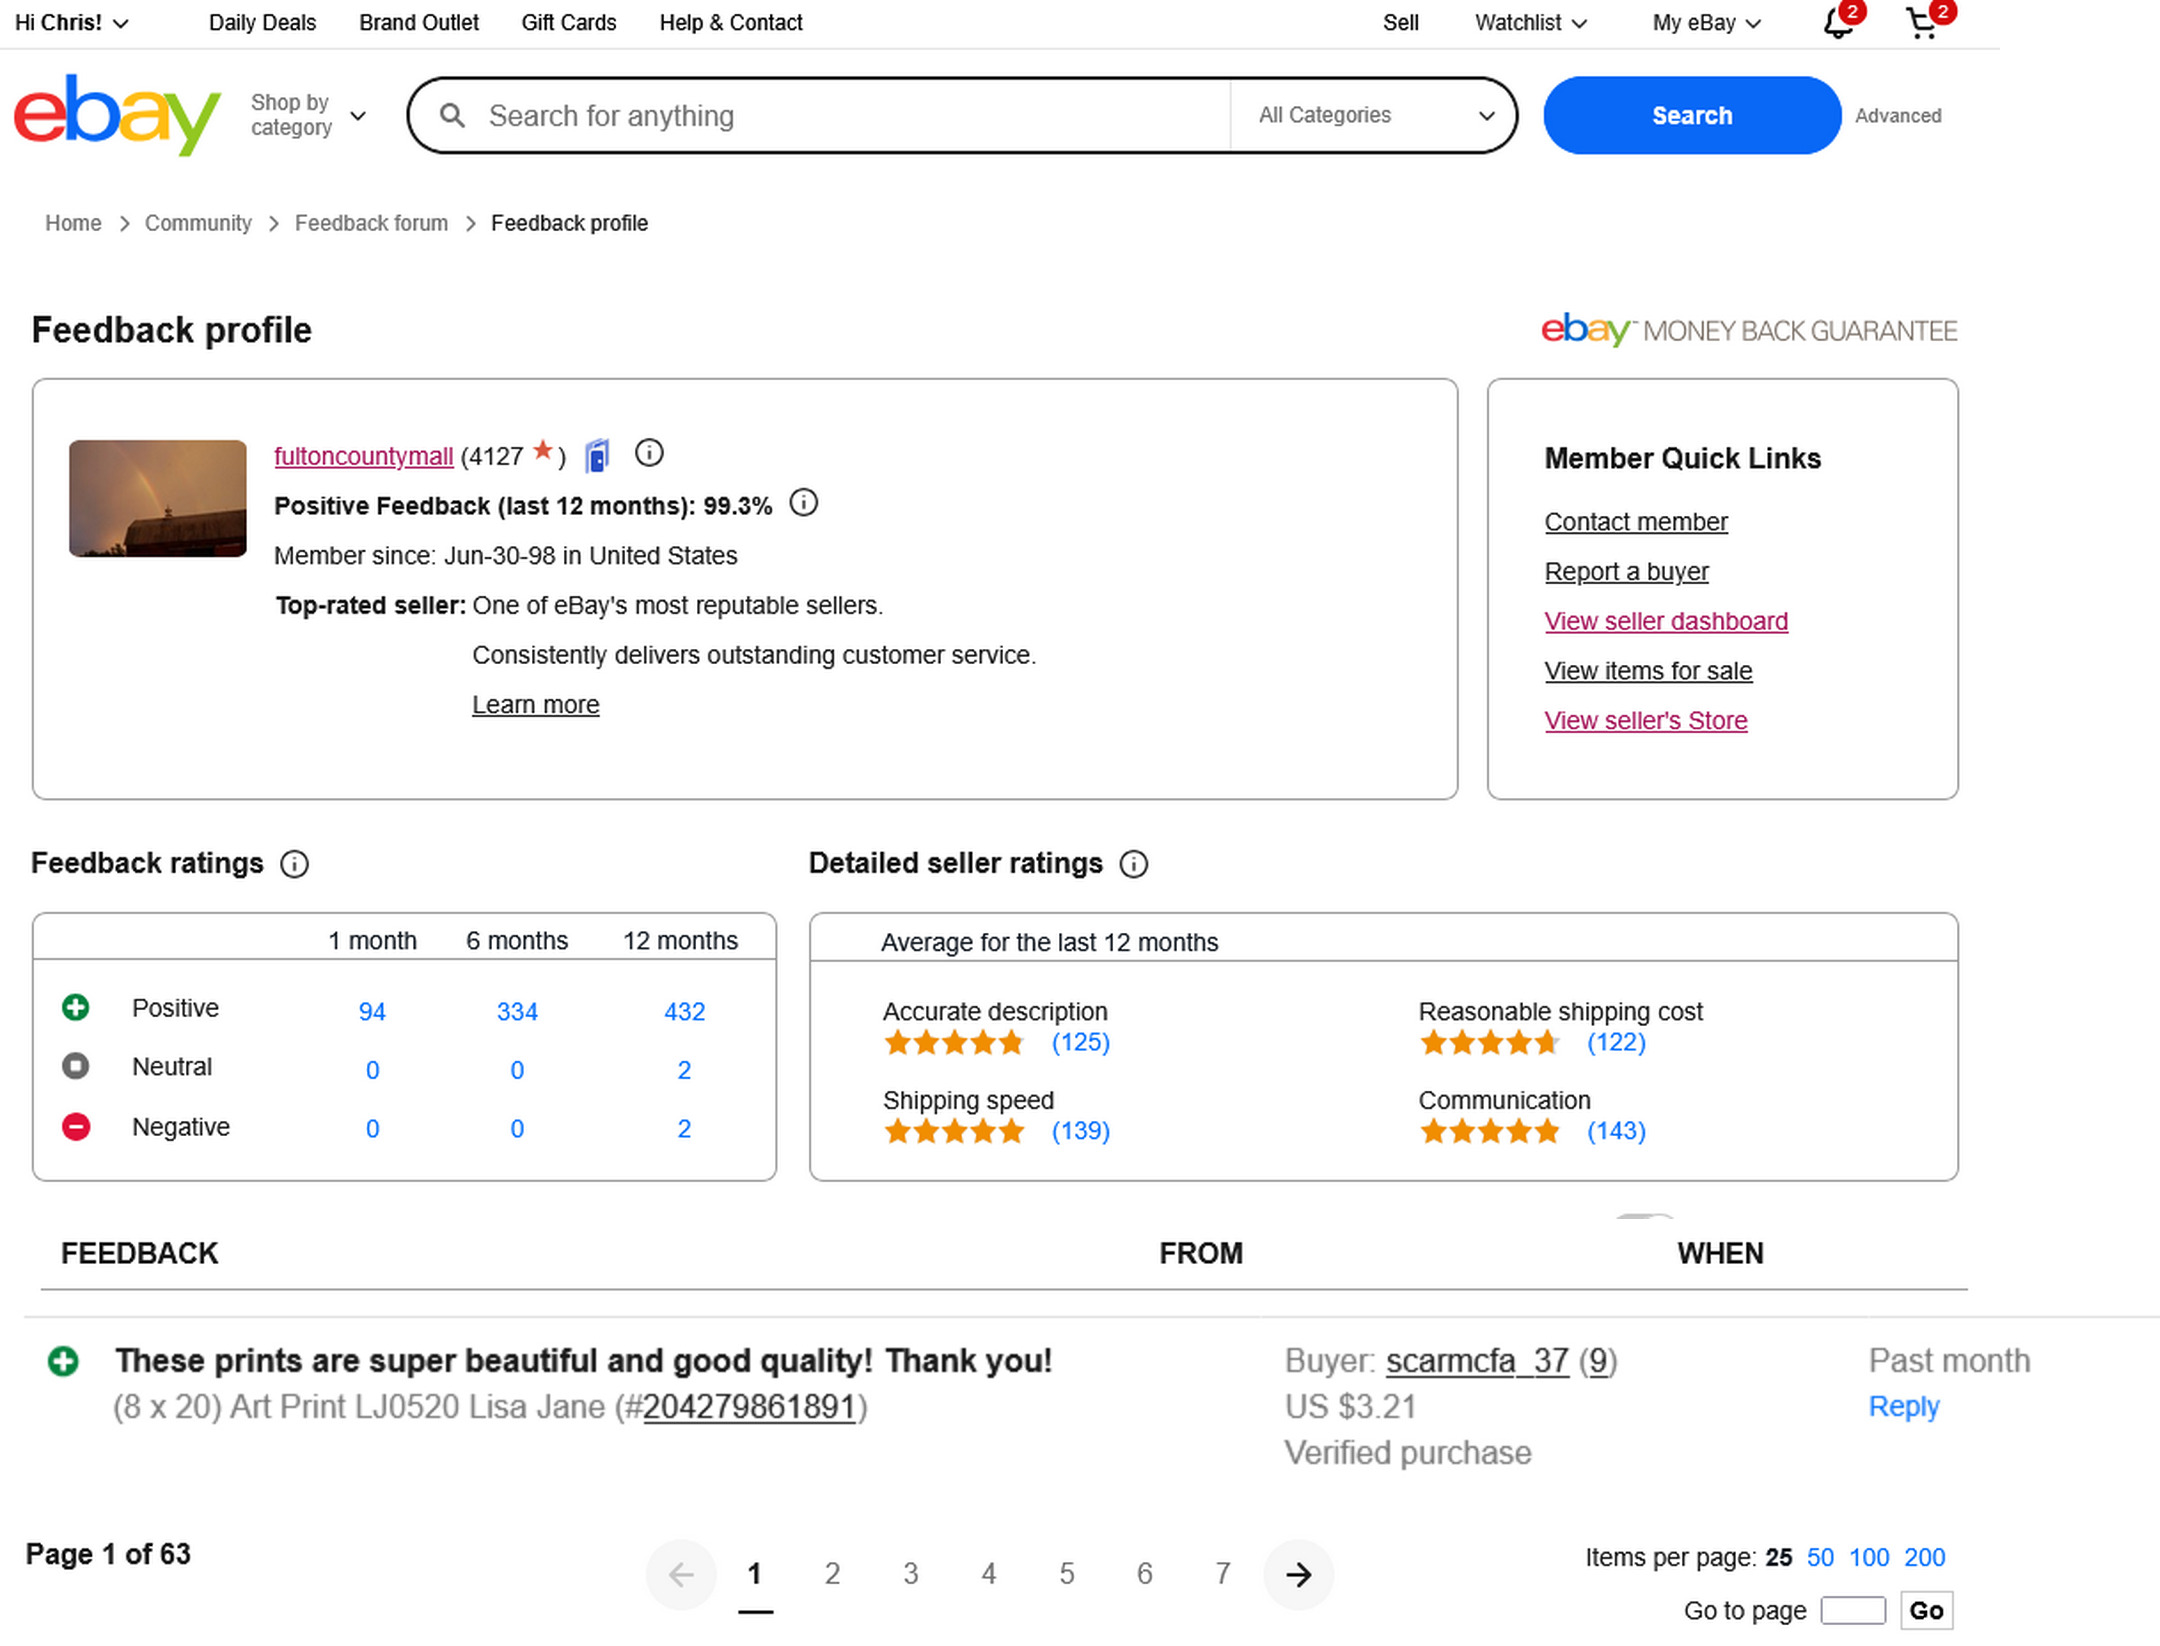Image resolution: width=2160 pixels, height=1646 pixels.
Task: Open the shopping cart icon
Action: (x=1921, y=23)
